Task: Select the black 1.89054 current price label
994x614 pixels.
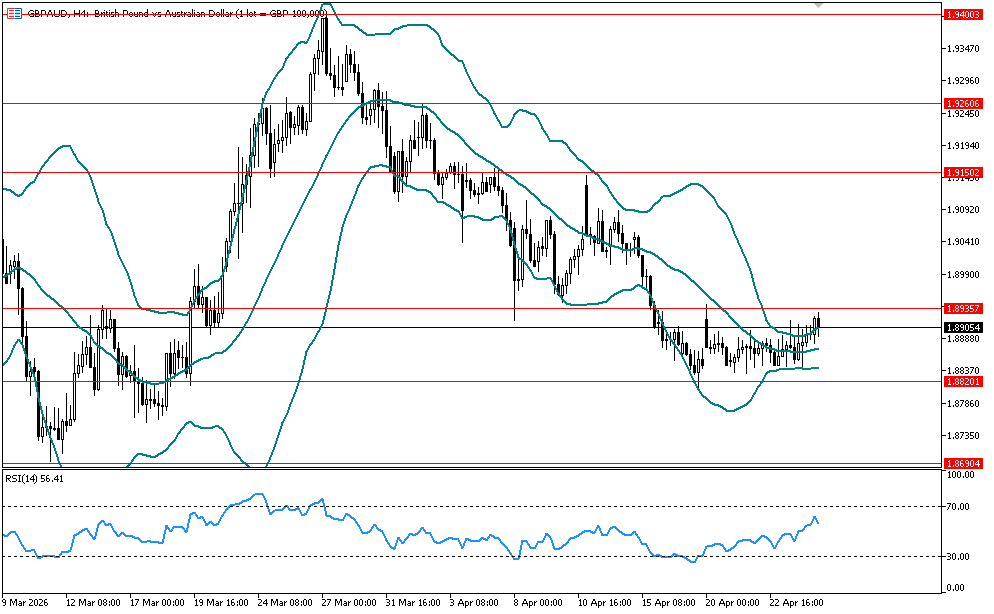Action: 962,327
